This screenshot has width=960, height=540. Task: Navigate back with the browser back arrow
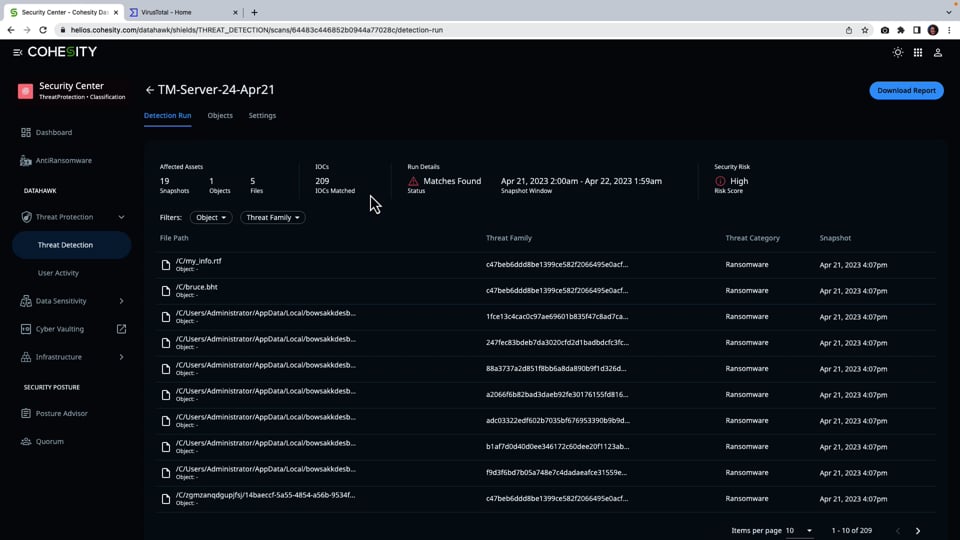pyautogui.click(x=11, y=30)
